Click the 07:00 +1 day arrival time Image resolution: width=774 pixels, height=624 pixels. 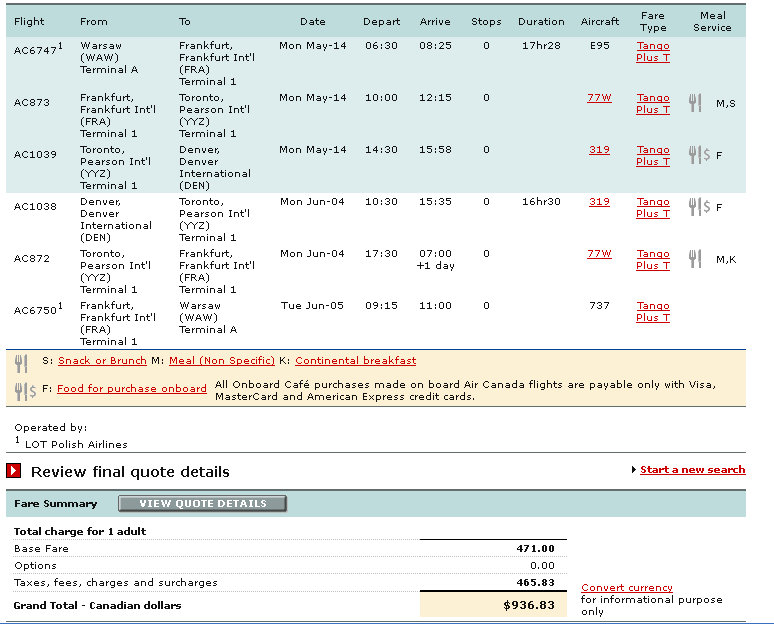click(x=435, y=259)
